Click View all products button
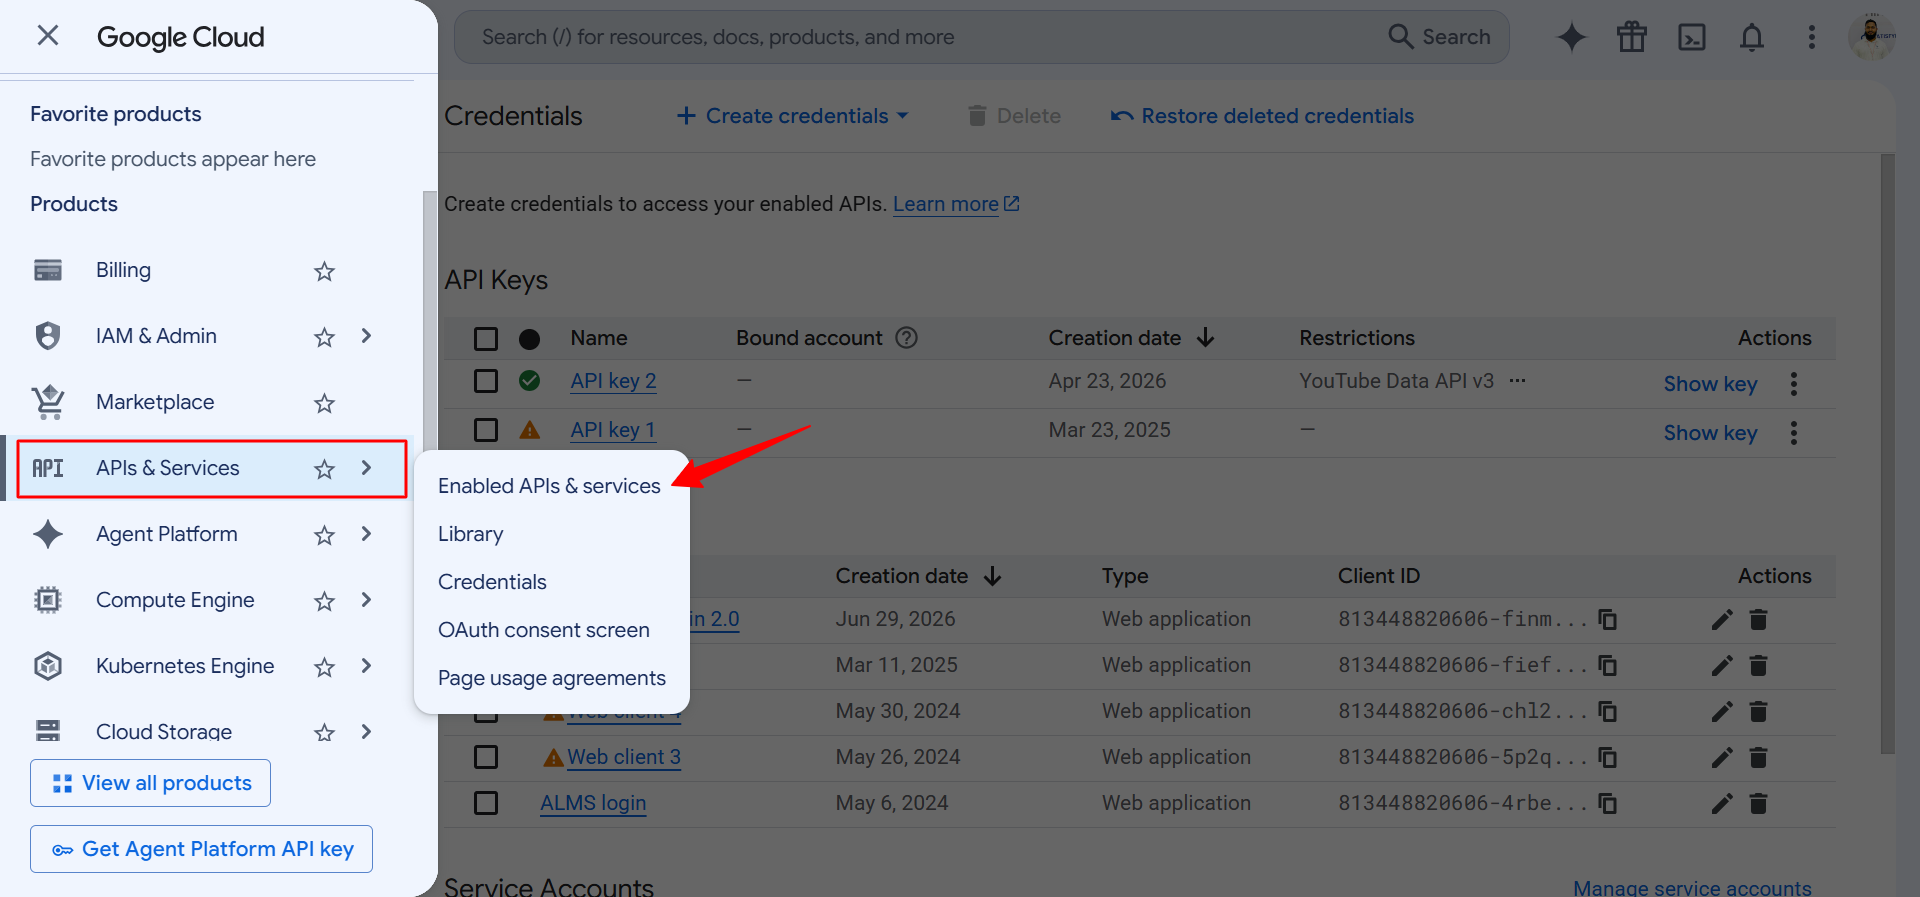The width and height of the screenshot is (1920, 897). pos(150,783)
